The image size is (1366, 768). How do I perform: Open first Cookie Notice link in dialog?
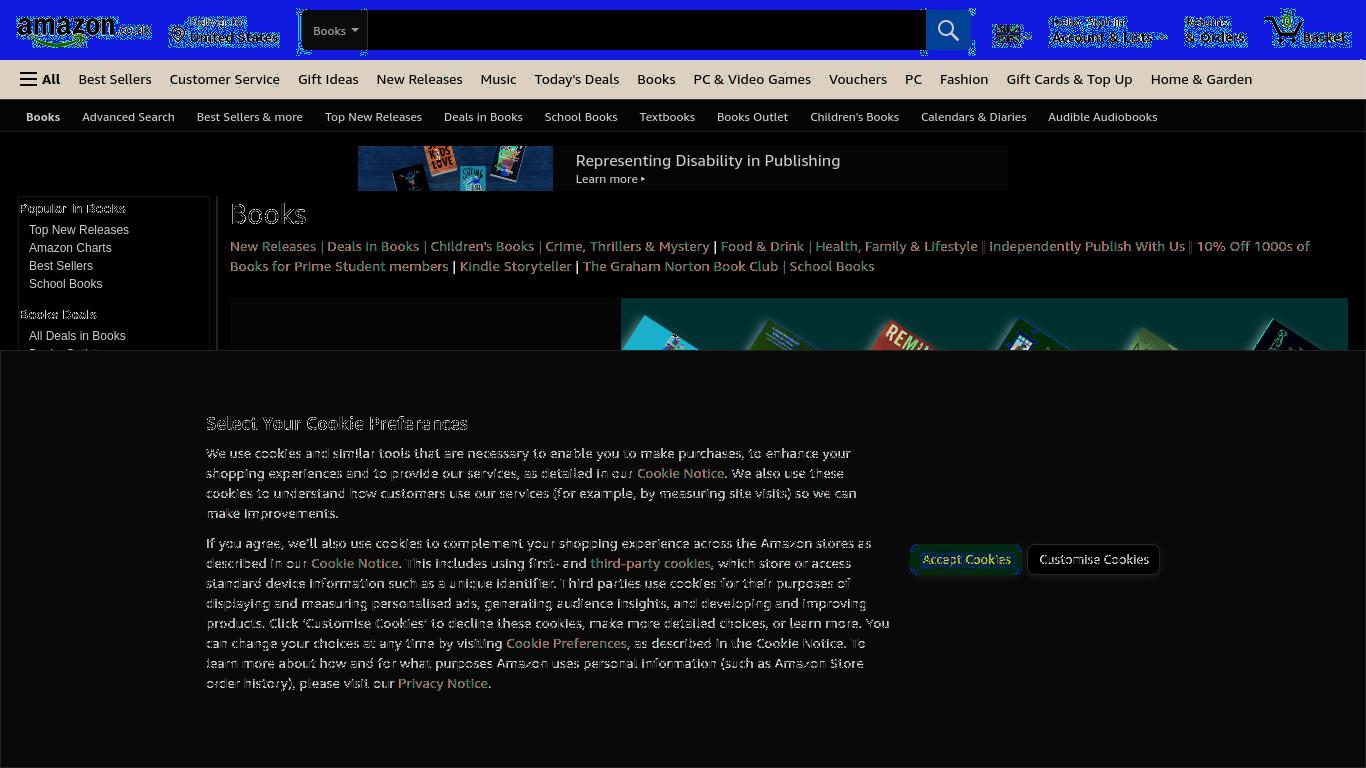point(680,473)
